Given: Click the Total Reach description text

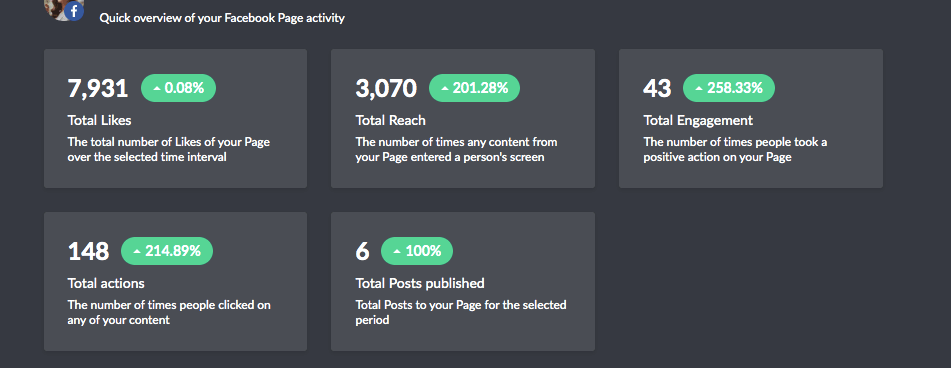Looking at the screenshot, I should pyautogui.click(x=456, y=150).
